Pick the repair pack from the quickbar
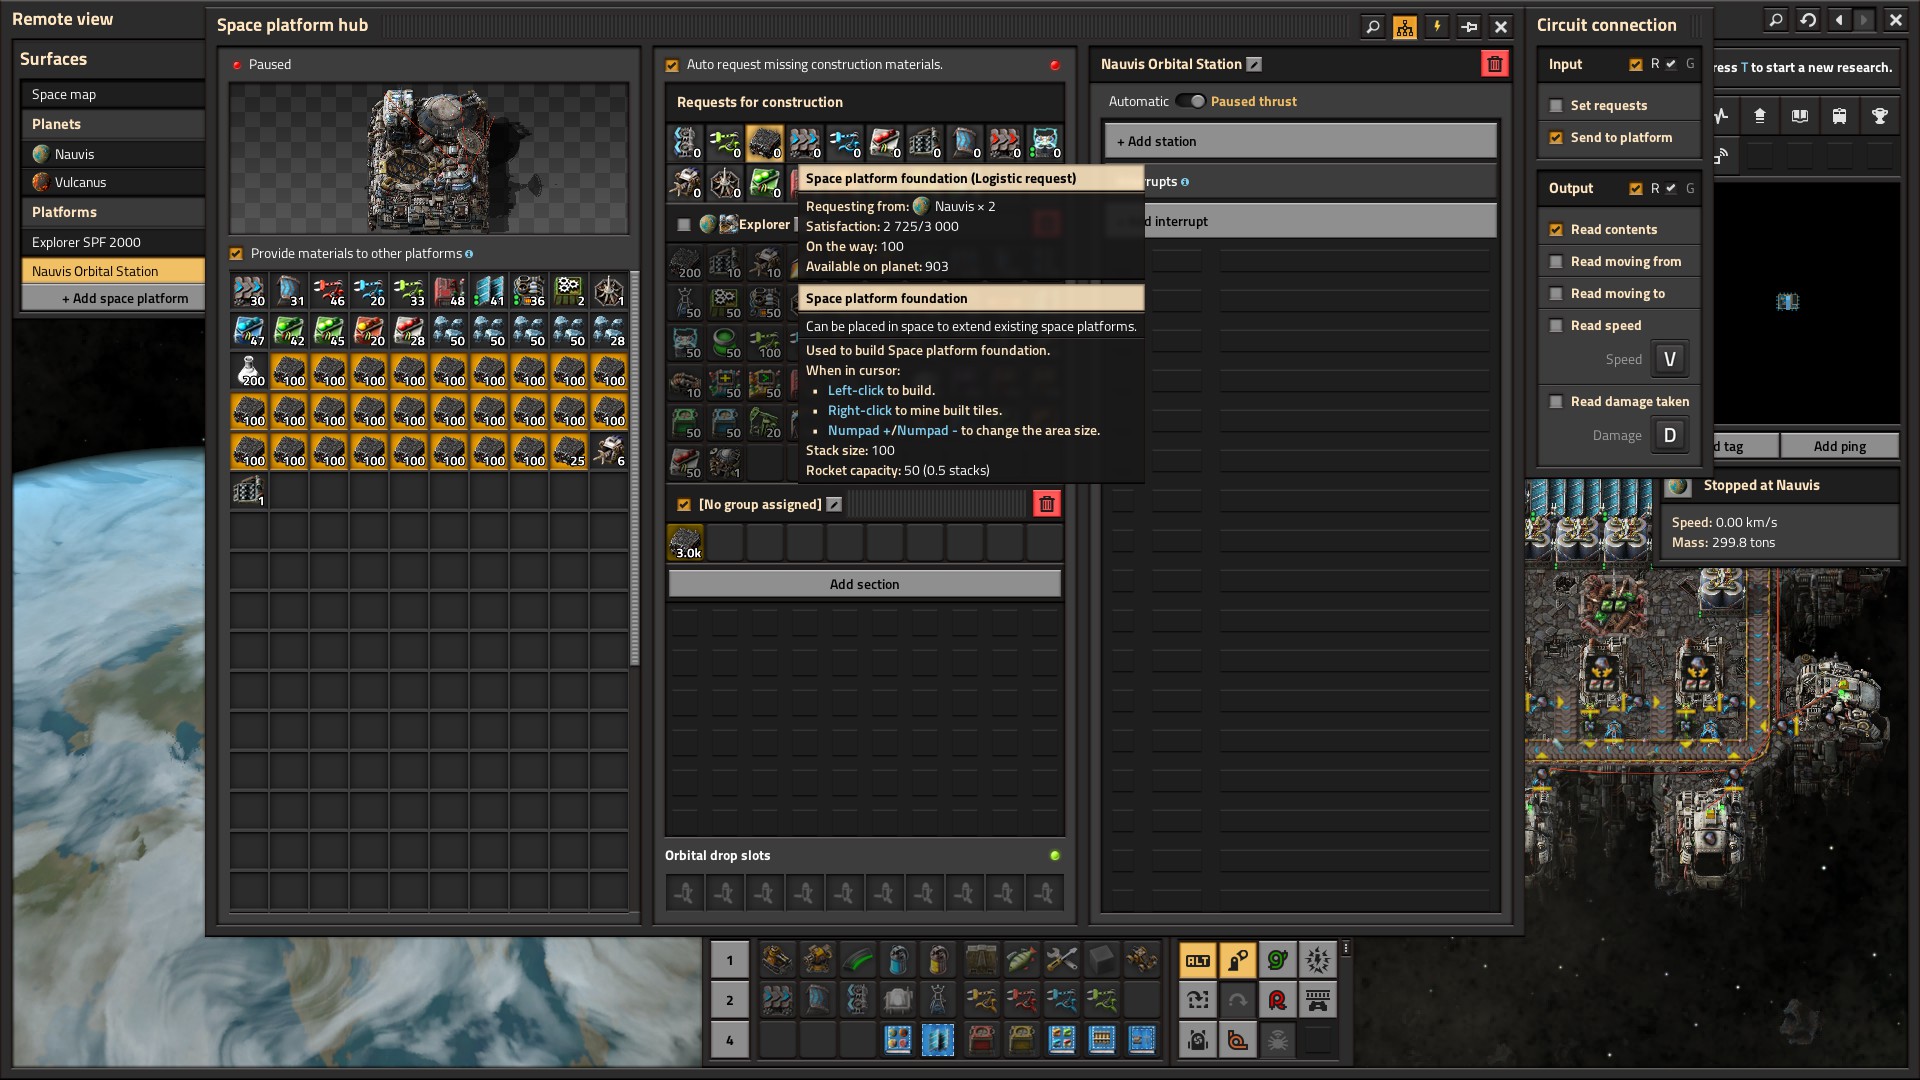The height and width of the screenshot is (1080, 1920). (x=1061, y=960)
